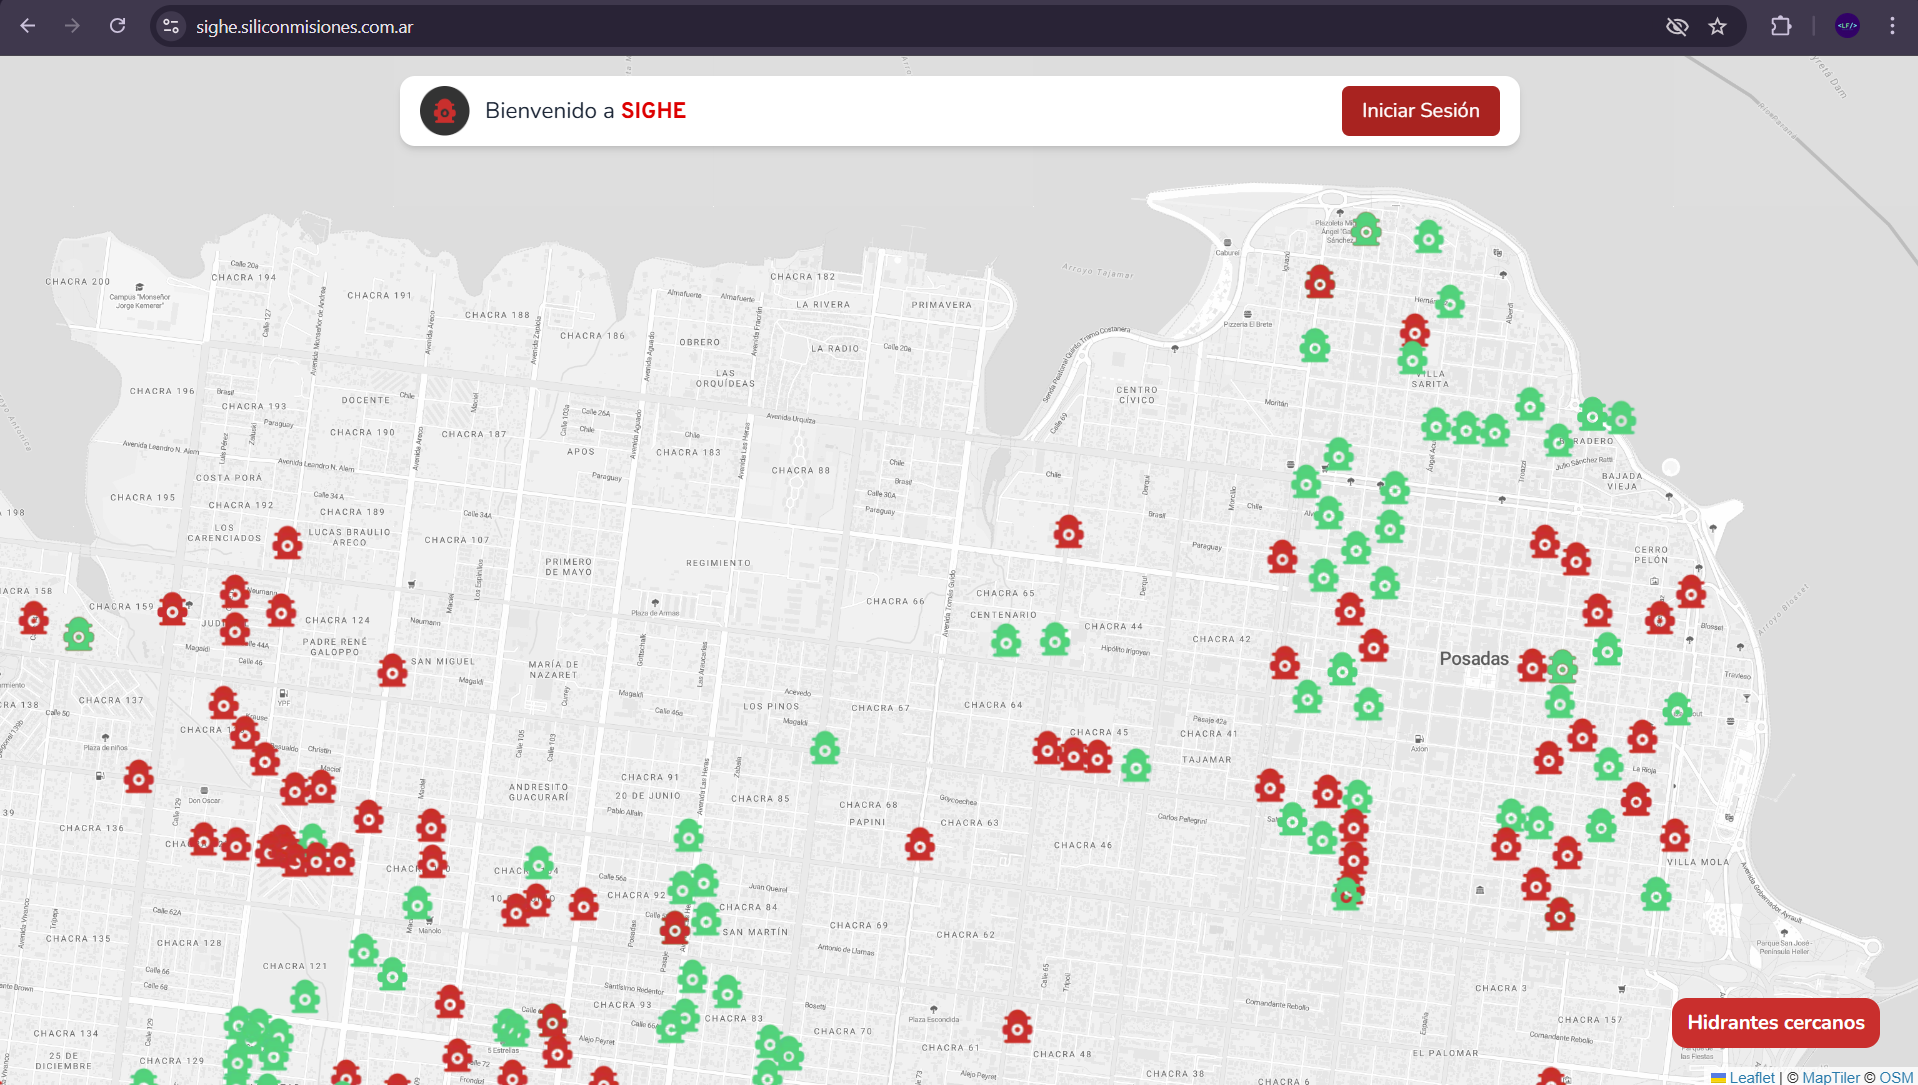Click the PRIMERO DE MAYO map label

click(569, 567)
